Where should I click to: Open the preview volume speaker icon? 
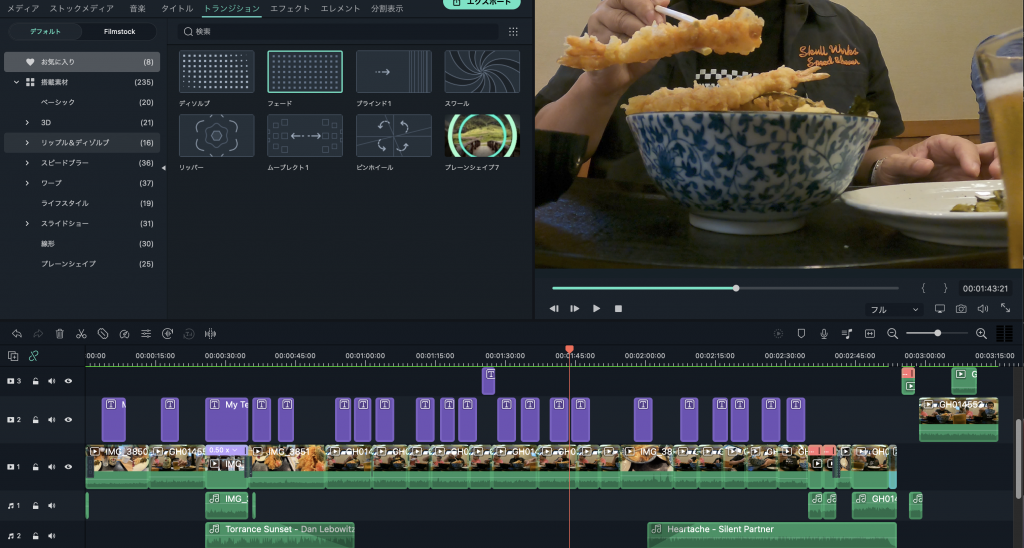[983, 309]
